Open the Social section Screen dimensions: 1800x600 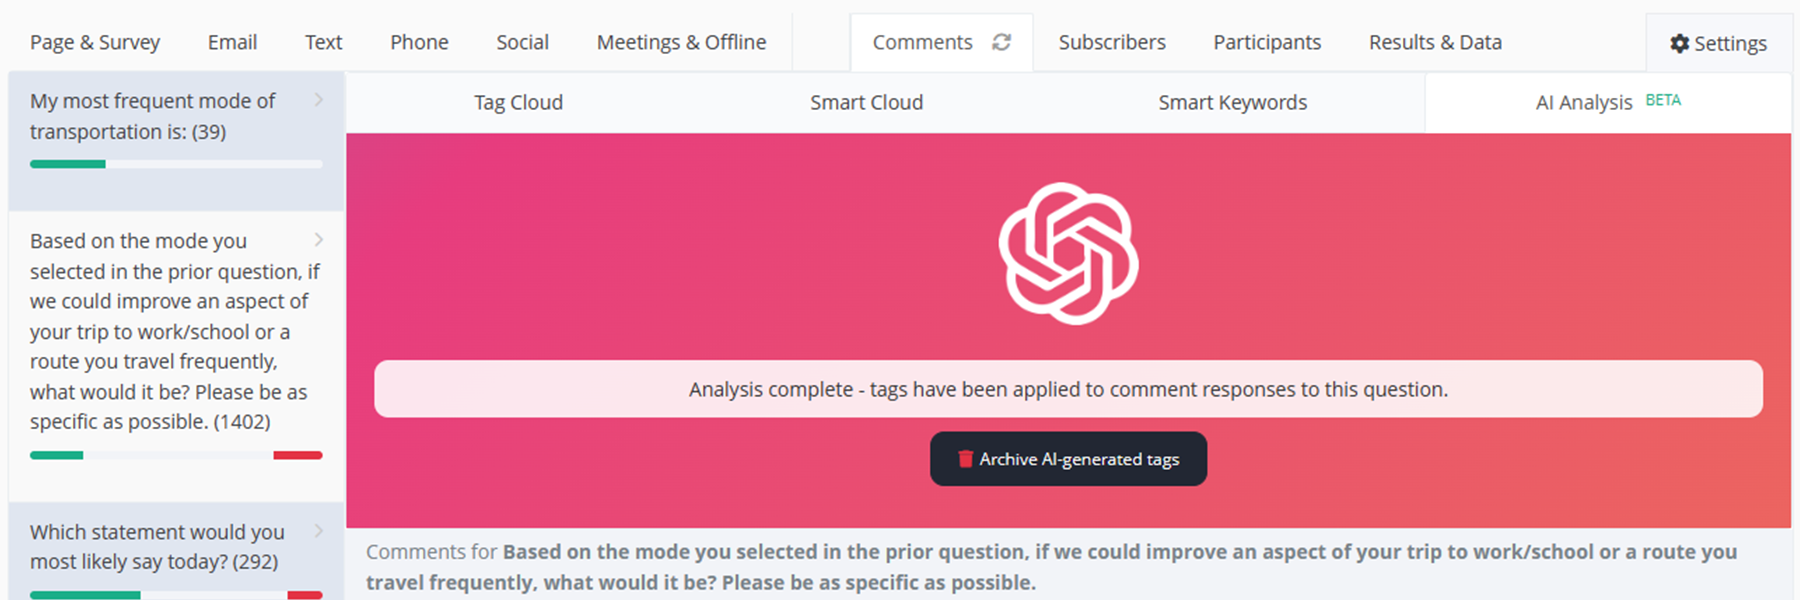pos(522,42)
